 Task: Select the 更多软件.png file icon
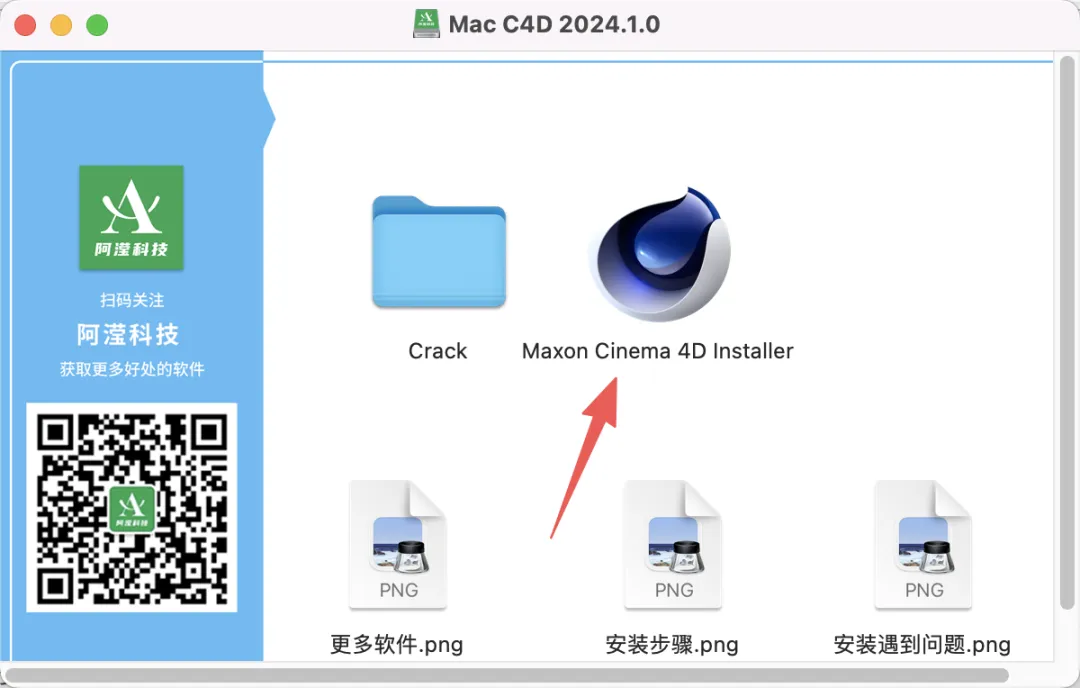(398, 545)
